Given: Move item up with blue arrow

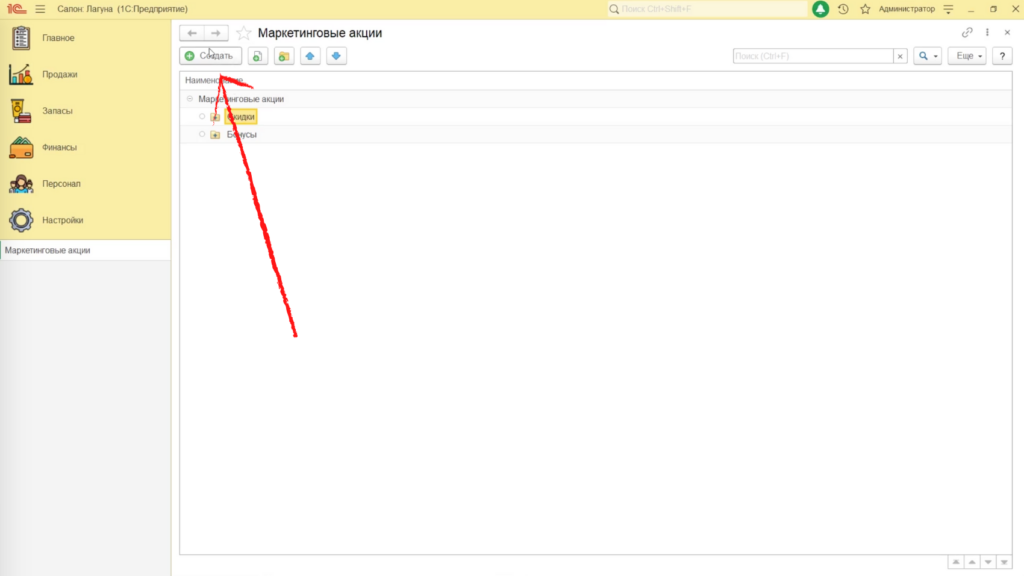Looking at the screenshot, I should coord(310,56).
